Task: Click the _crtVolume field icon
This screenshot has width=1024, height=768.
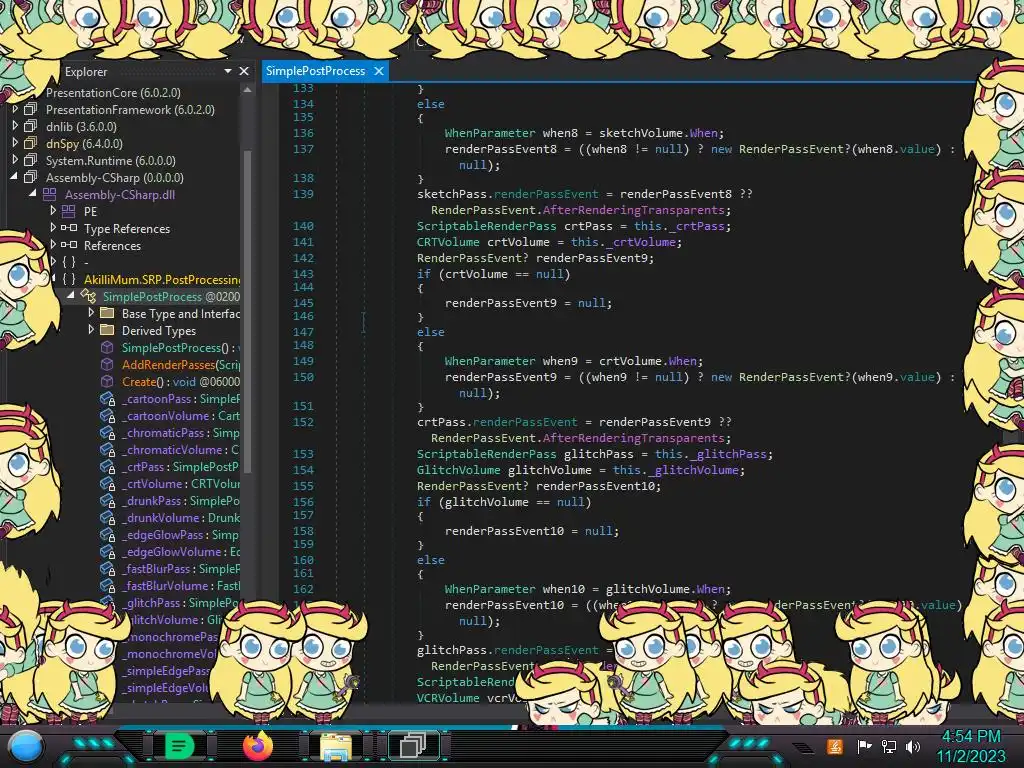Action: 108,484
